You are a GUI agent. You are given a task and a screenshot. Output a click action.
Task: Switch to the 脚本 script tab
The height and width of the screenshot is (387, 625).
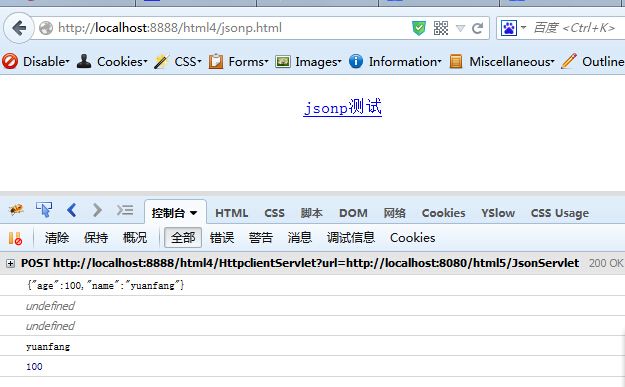311,213
